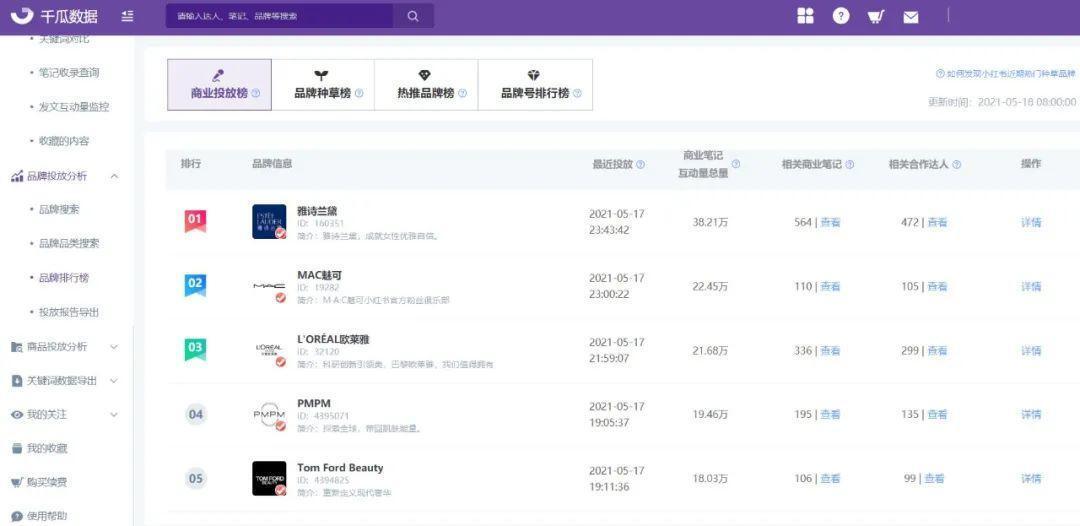Click the top search input field
Screen dimensions: 1080x526
click(280, 17)
